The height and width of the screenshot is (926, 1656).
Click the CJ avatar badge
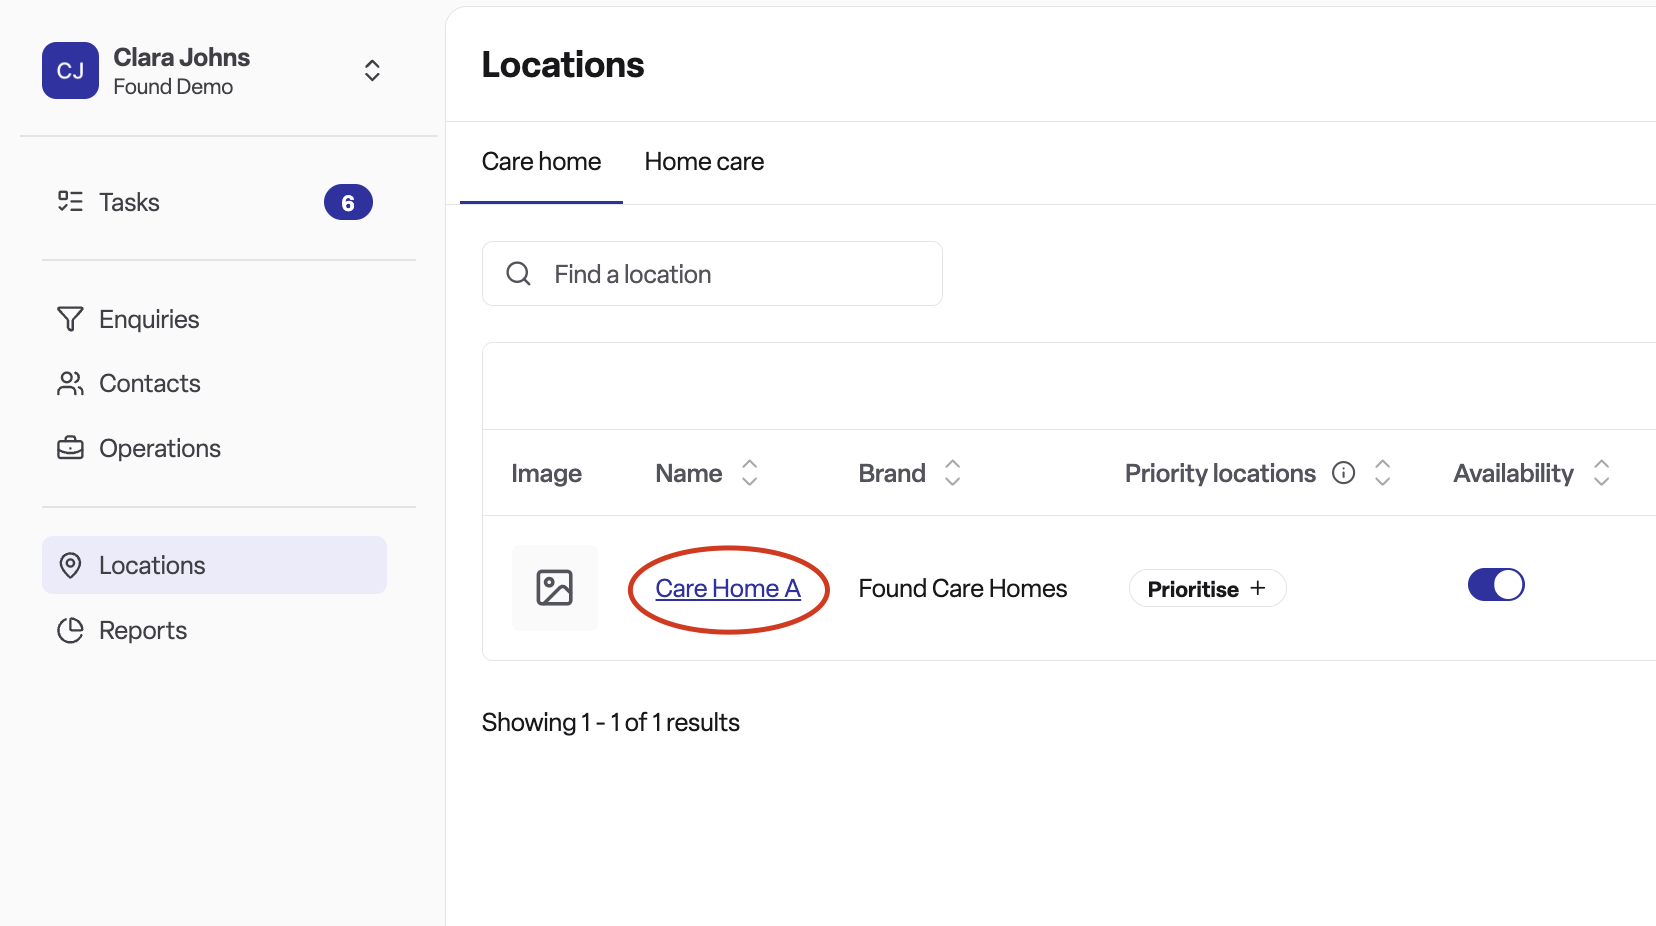70,71
